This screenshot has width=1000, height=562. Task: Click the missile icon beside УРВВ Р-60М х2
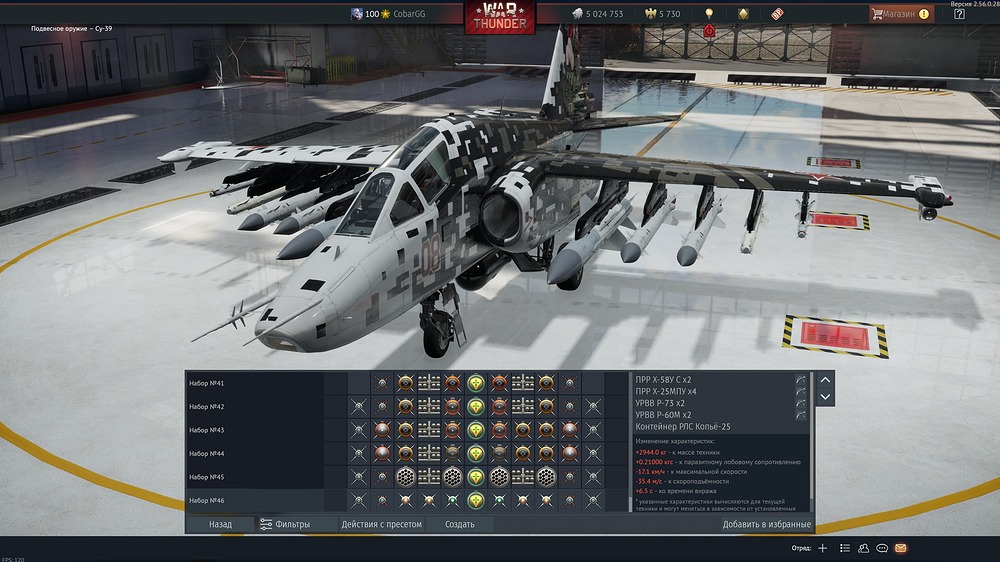(x=800, y=415)
